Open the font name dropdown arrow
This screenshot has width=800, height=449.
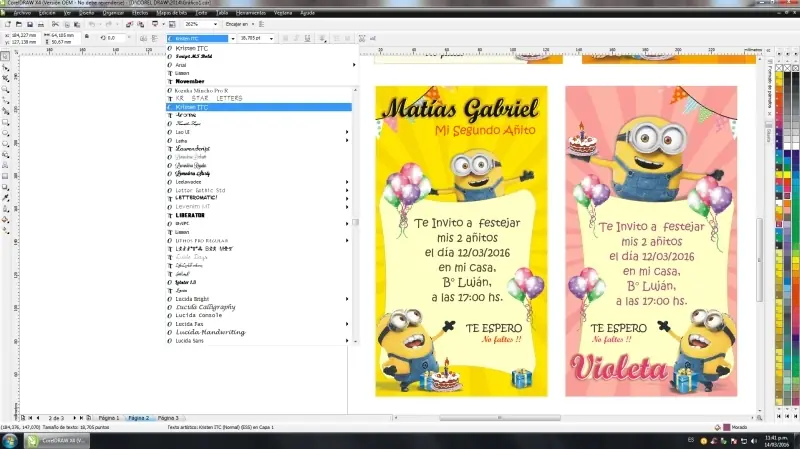pyautogui.click(x=233, y=38)
